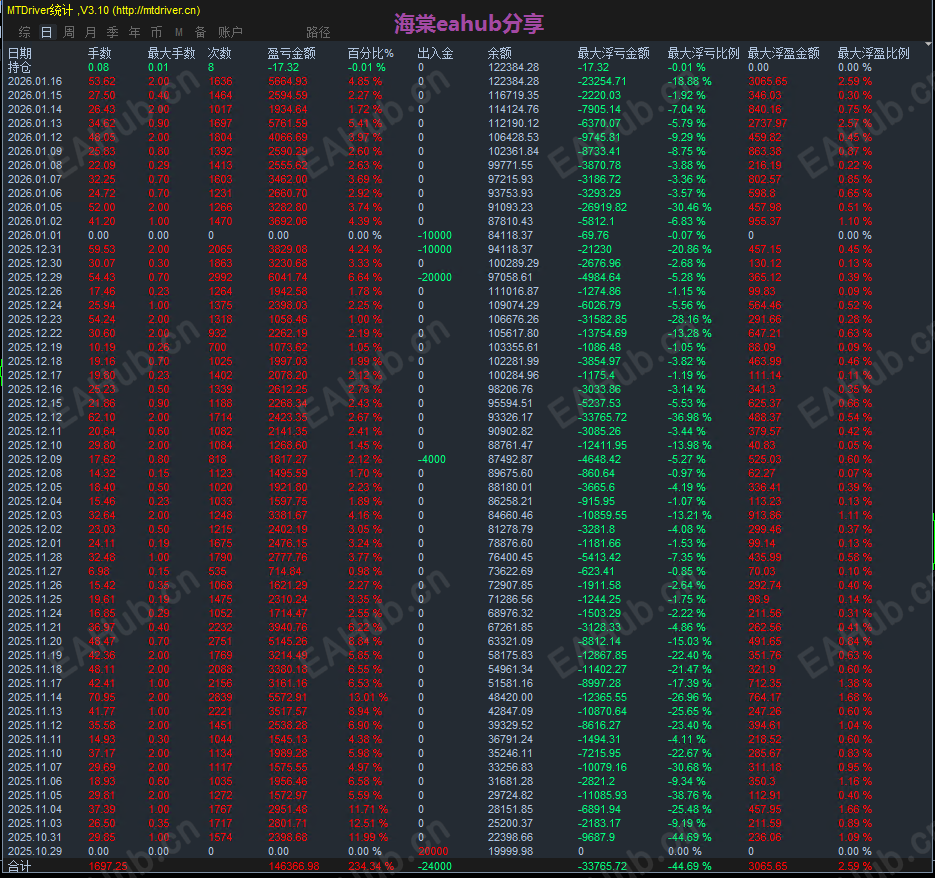Click total deposits/withdrawals -24000

click(435, 866)
